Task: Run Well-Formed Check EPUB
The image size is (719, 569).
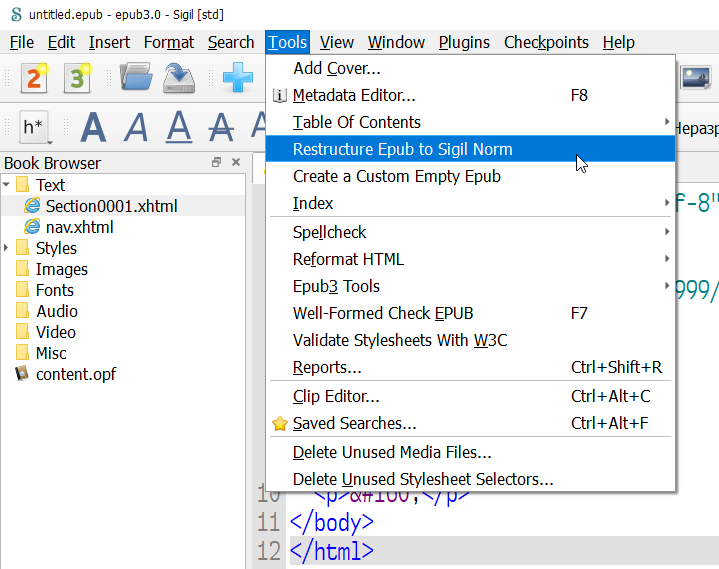Action: (470, 313)
